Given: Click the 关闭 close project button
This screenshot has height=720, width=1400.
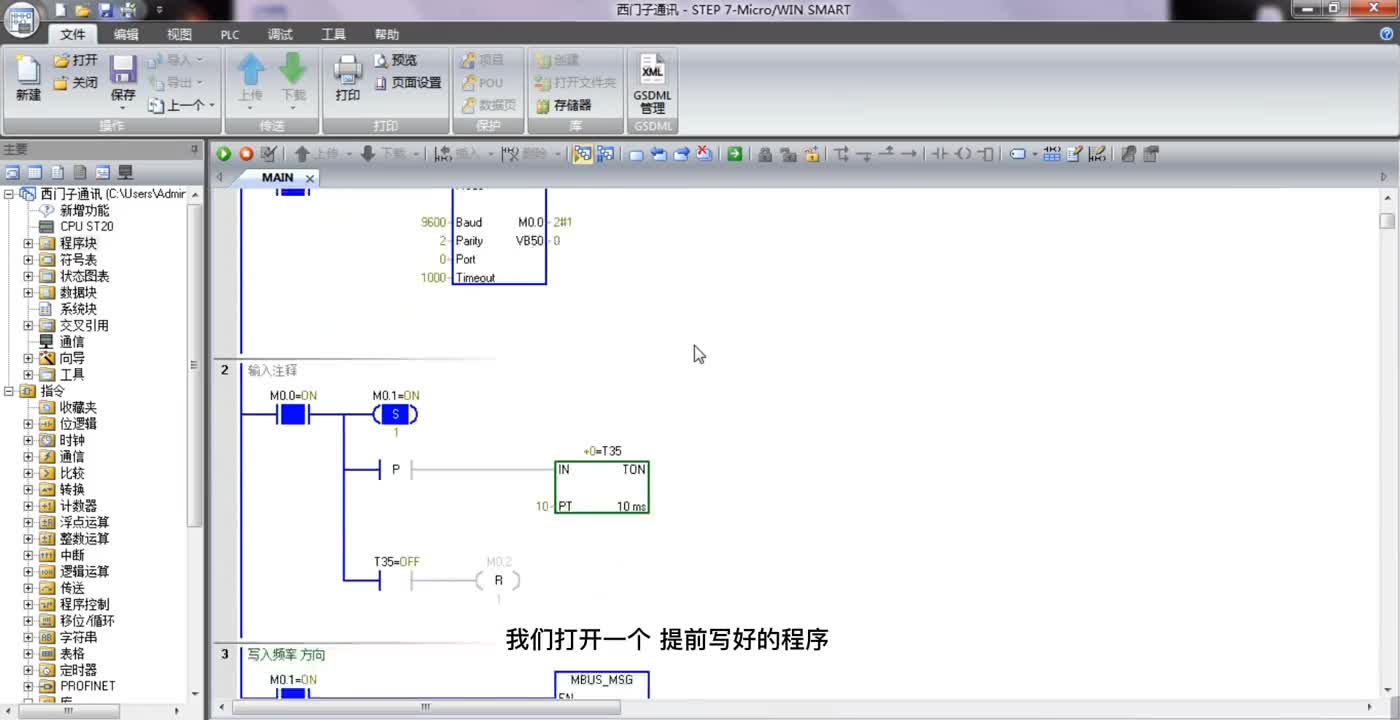Looking at the screenshot, I should [76, 83].
